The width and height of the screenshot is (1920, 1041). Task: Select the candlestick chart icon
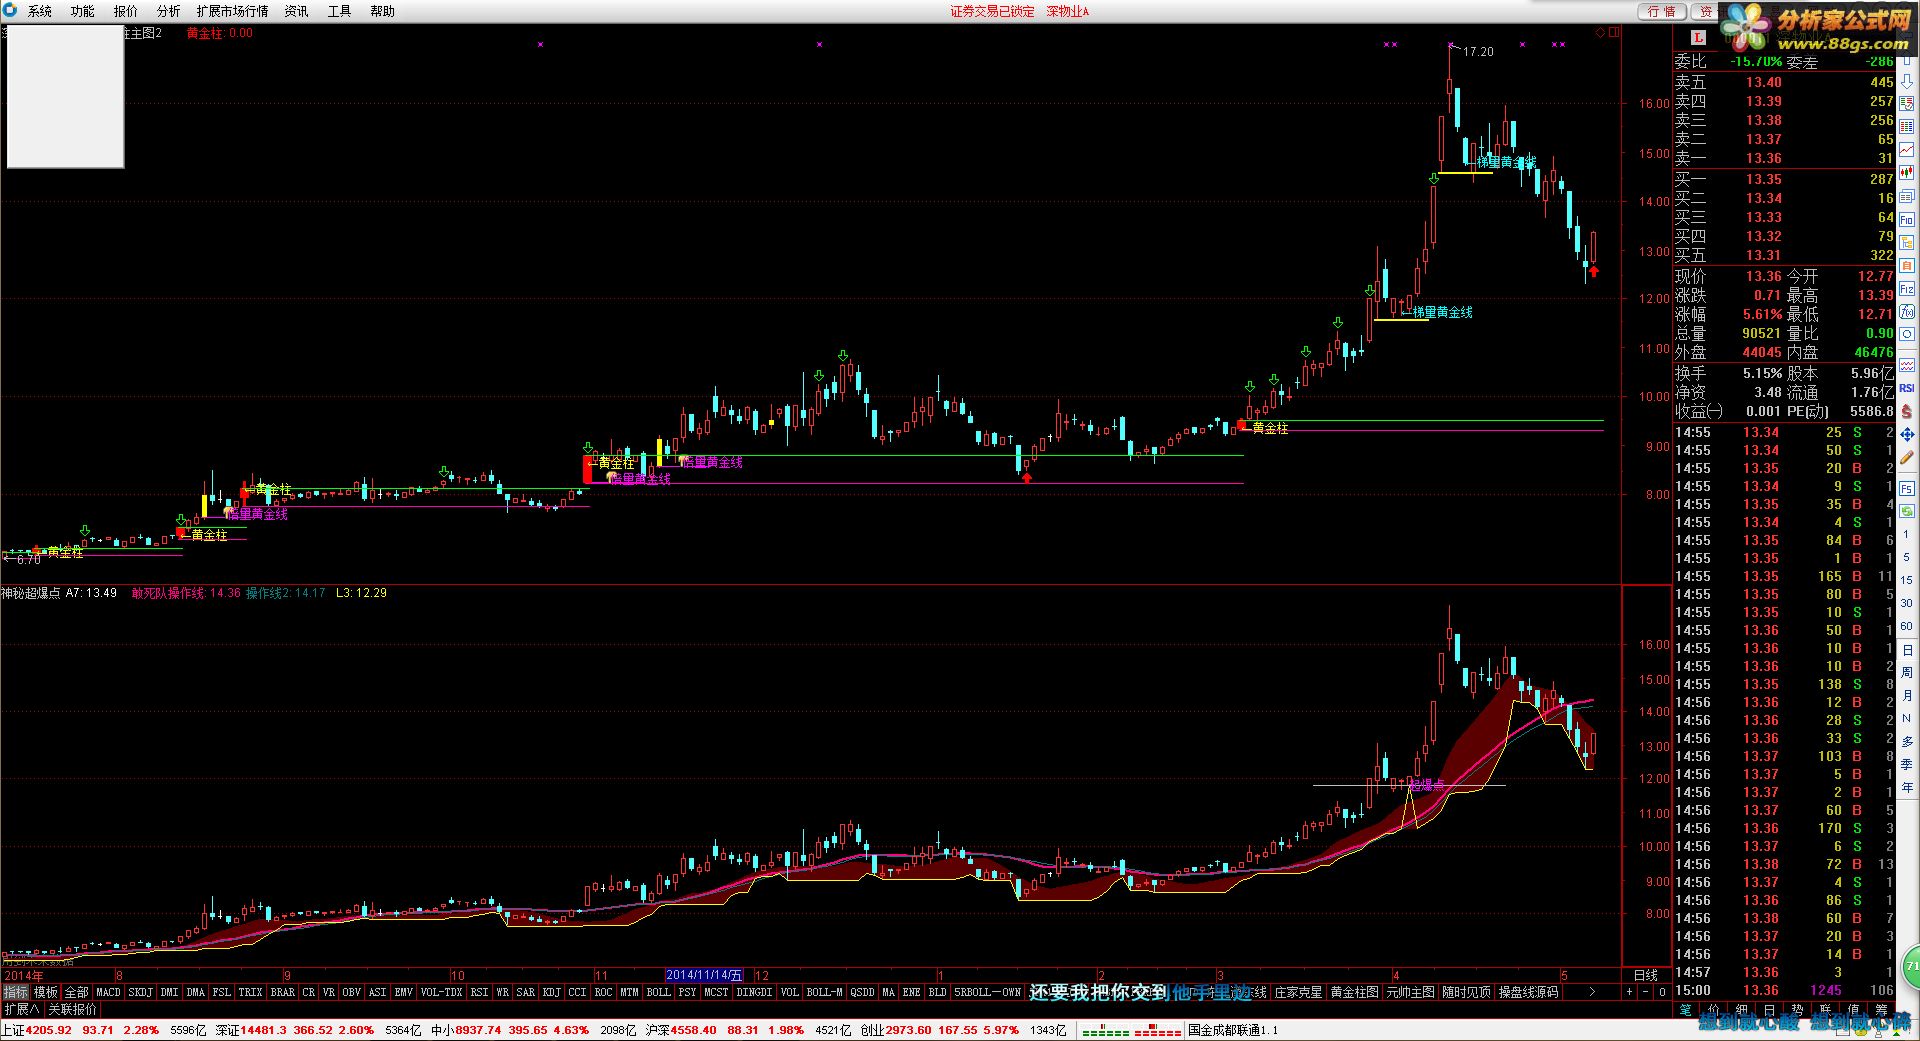pos(1907,173)
